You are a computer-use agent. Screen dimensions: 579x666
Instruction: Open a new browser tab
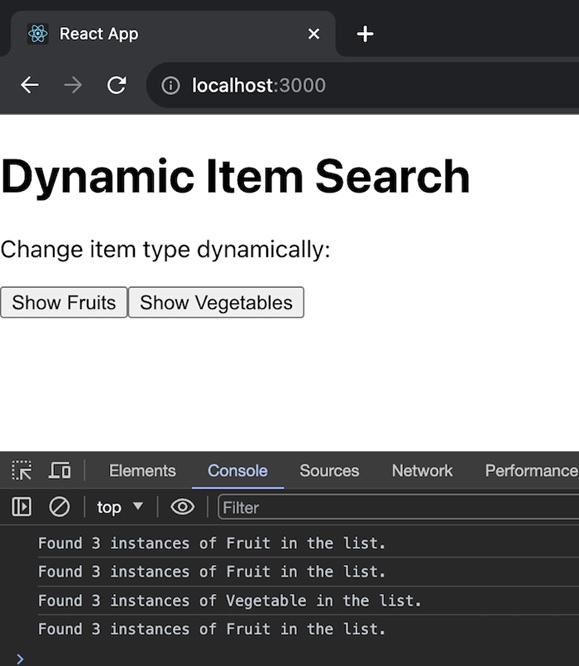tap(365, 34)
